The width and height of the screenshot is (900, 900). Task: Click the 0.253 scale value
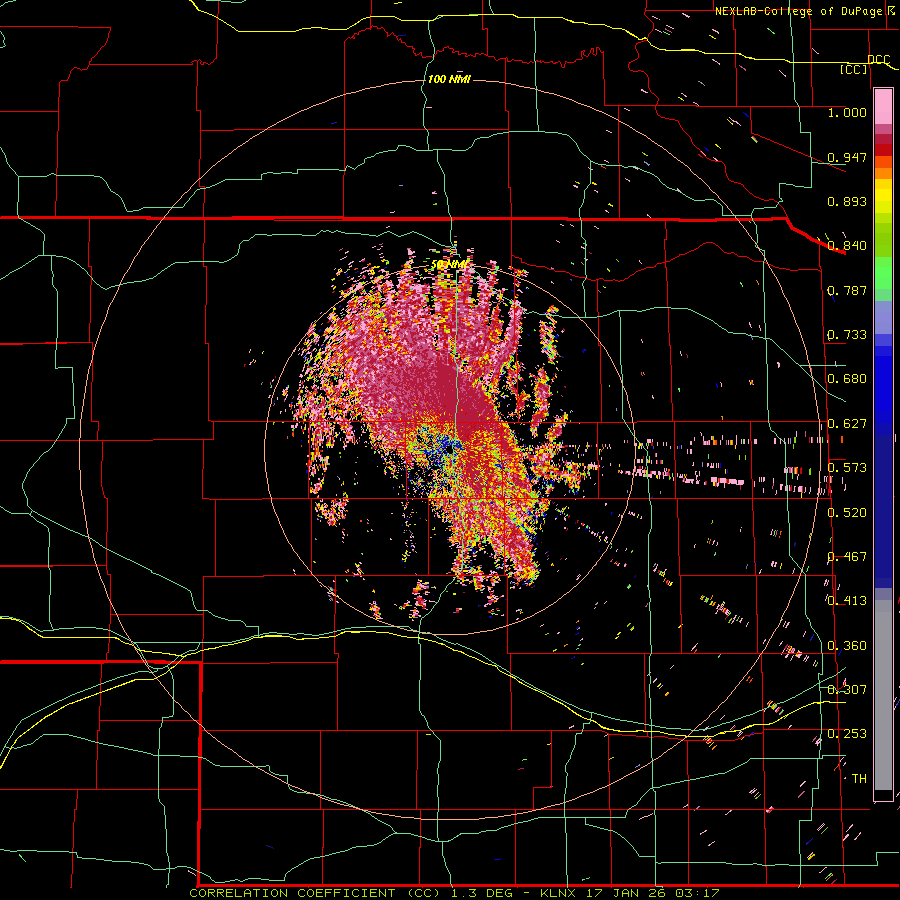pyautogui.click(x=847, y=734)
